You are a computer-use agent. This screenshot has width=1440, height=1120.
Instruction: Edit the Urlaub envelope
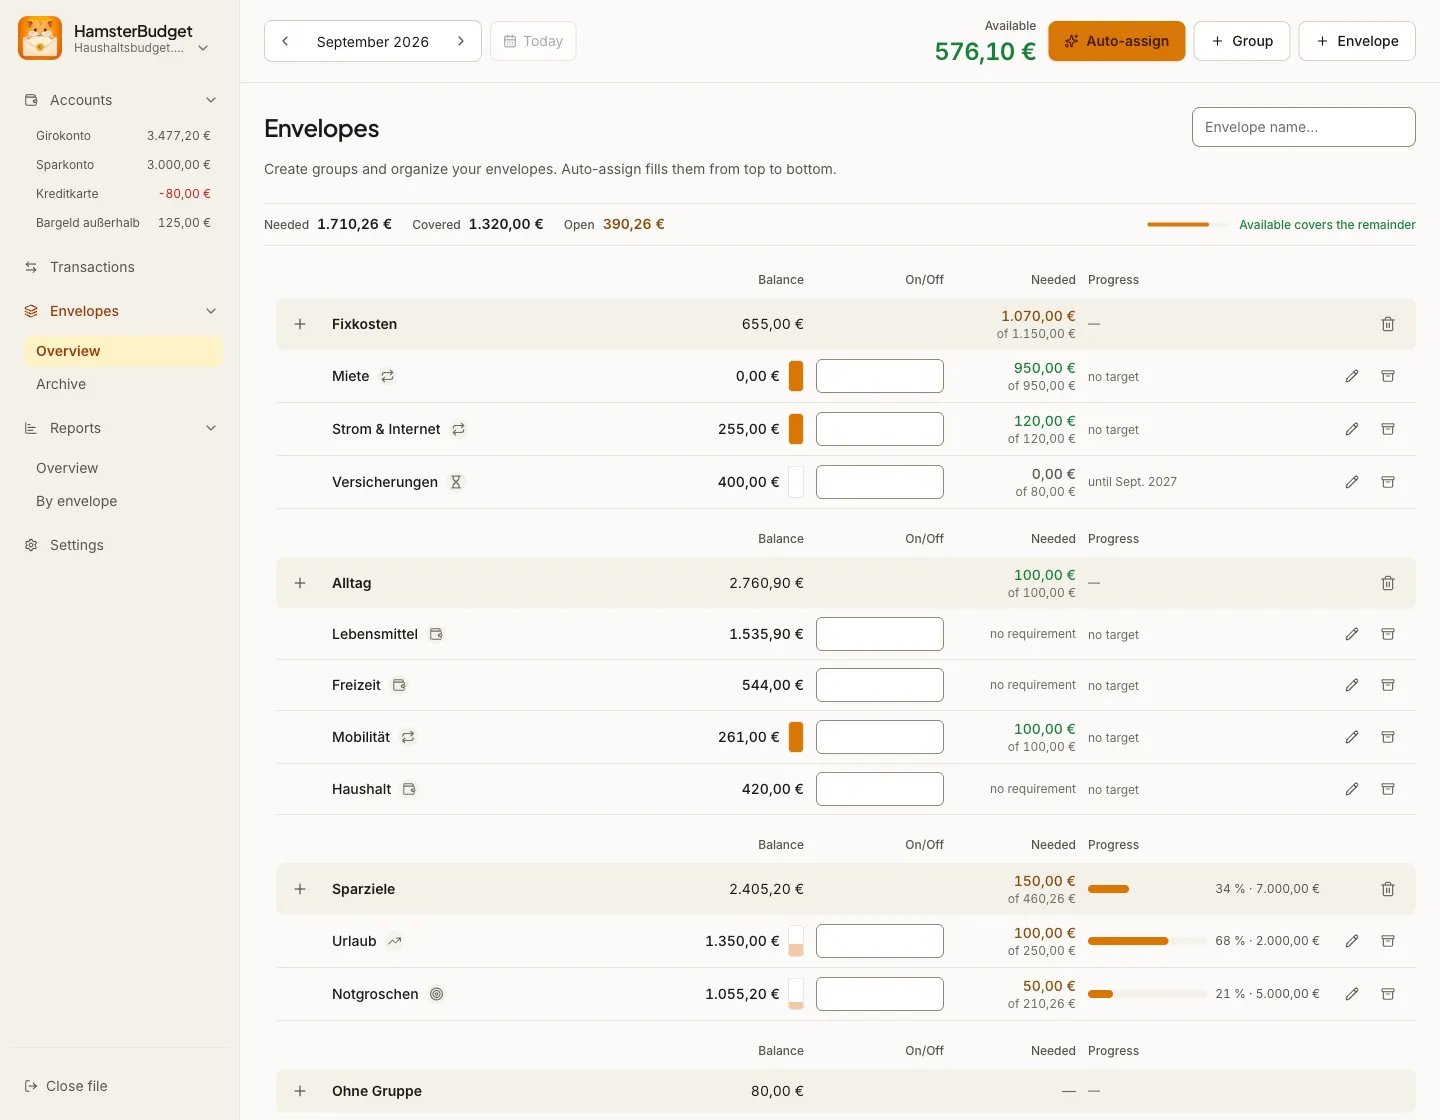pos(1352,941)
